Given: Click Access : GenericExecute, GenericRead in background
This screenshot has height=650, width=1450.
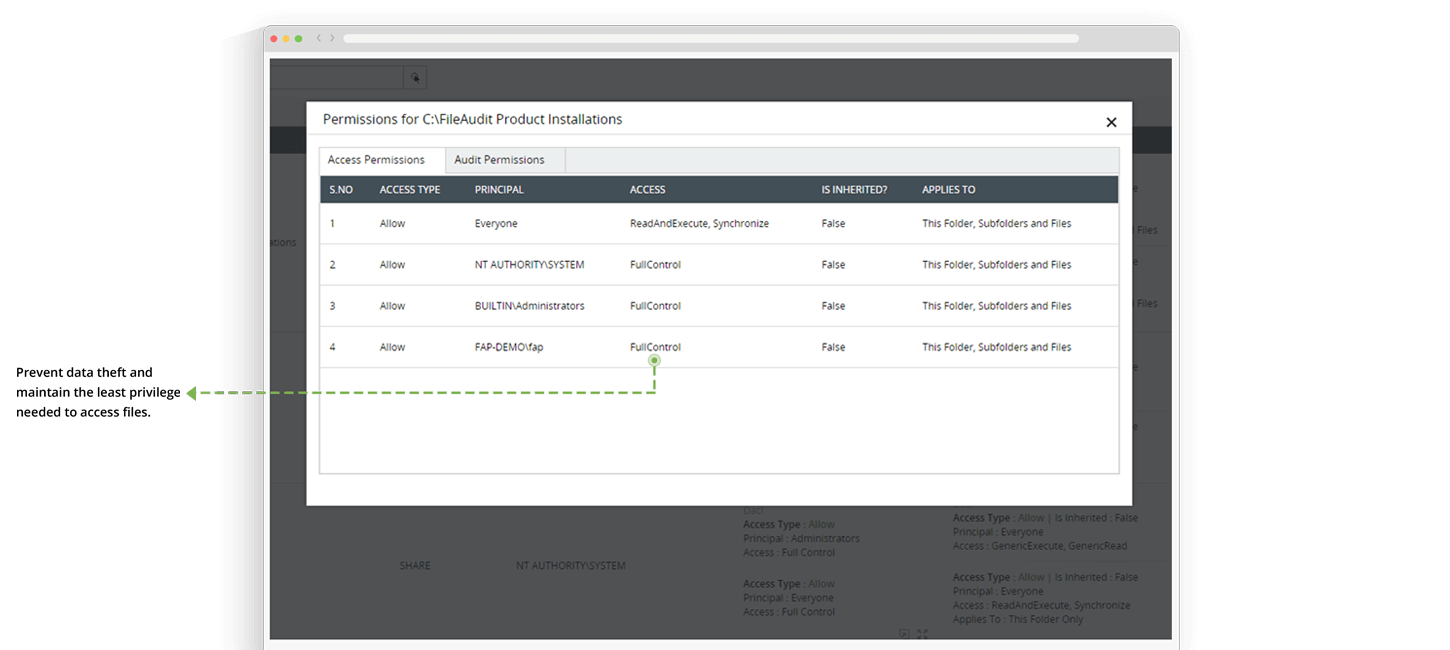Looking at the screenshot, I should [1040, 546].
